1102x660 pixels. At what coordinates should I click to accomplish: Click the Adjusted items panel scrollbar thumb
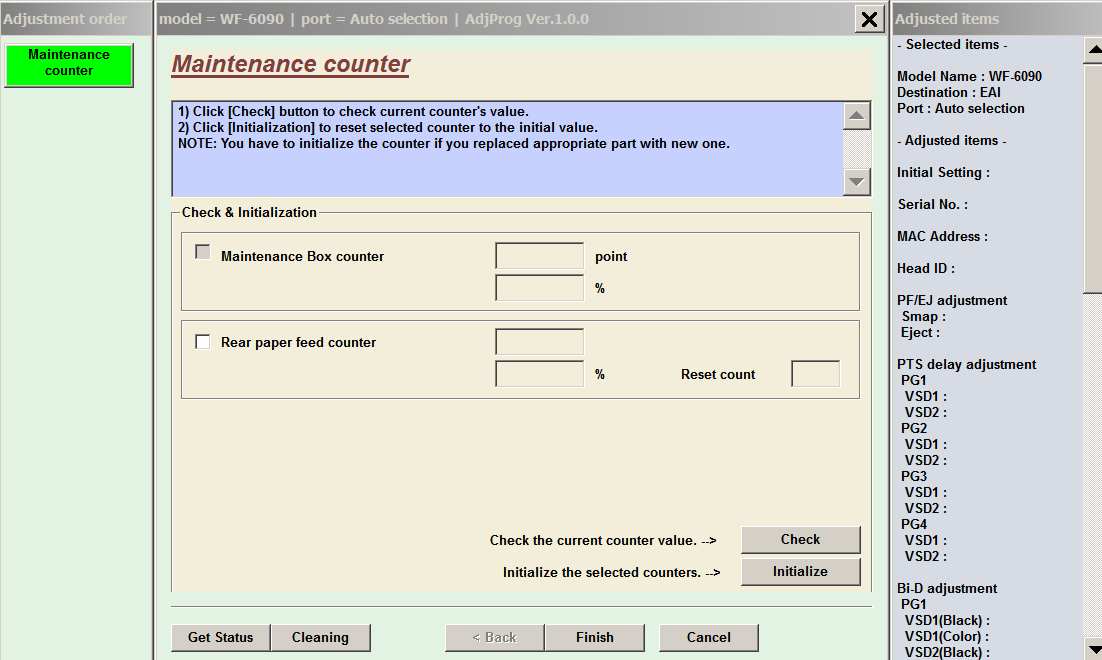tap(1094, 178)
